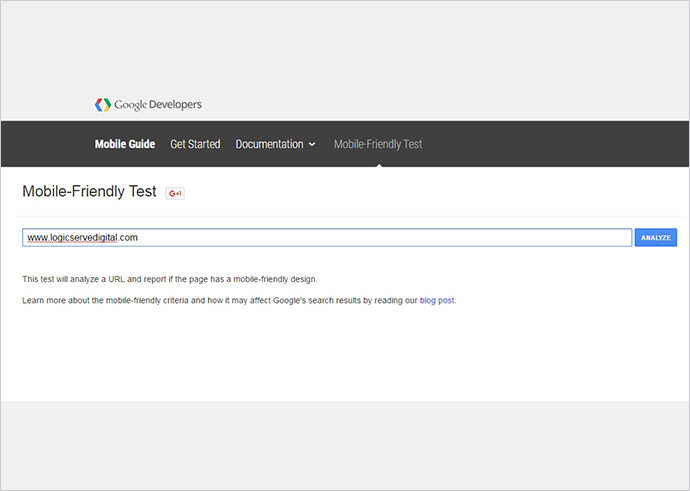Open the Documentation menu label
Viewport: 690px width, 491px height.
pos(269,144)
